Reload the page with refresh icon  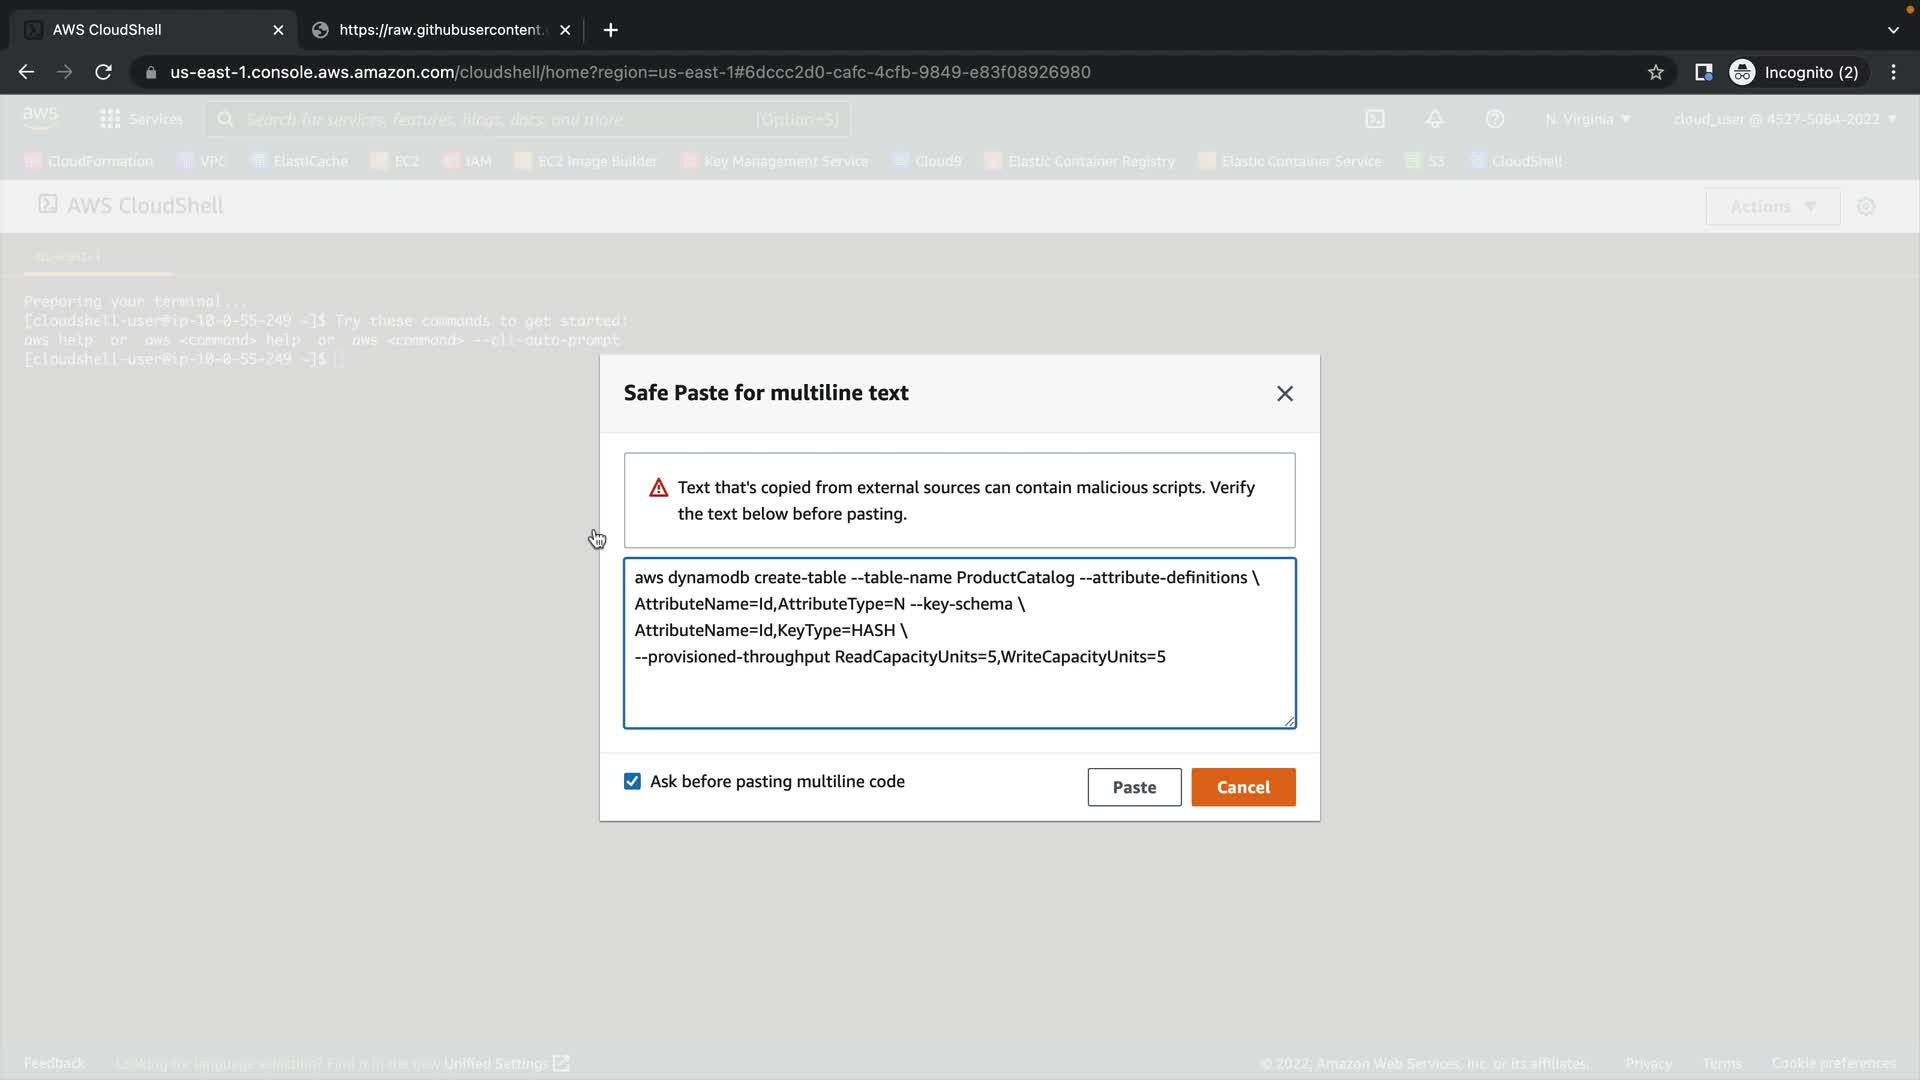[103, 72]
